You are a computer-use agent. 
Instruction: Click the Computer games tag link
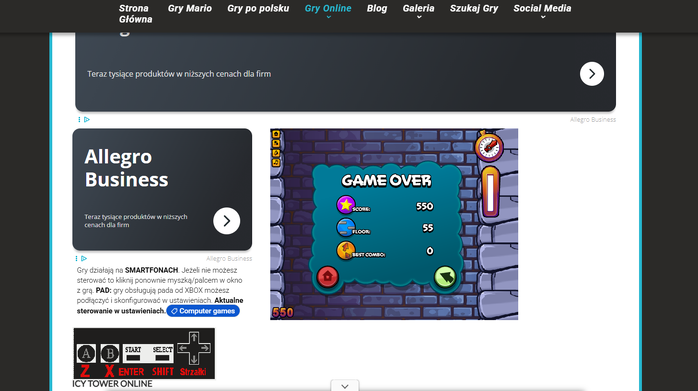(x=203, y=311)
